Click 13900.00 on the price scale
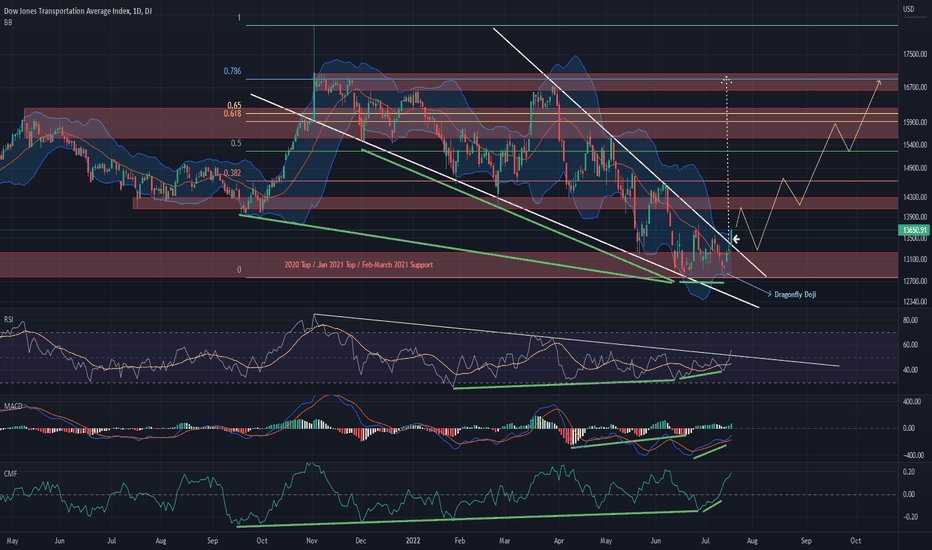The image size is (932, 550). pos(915,217)
